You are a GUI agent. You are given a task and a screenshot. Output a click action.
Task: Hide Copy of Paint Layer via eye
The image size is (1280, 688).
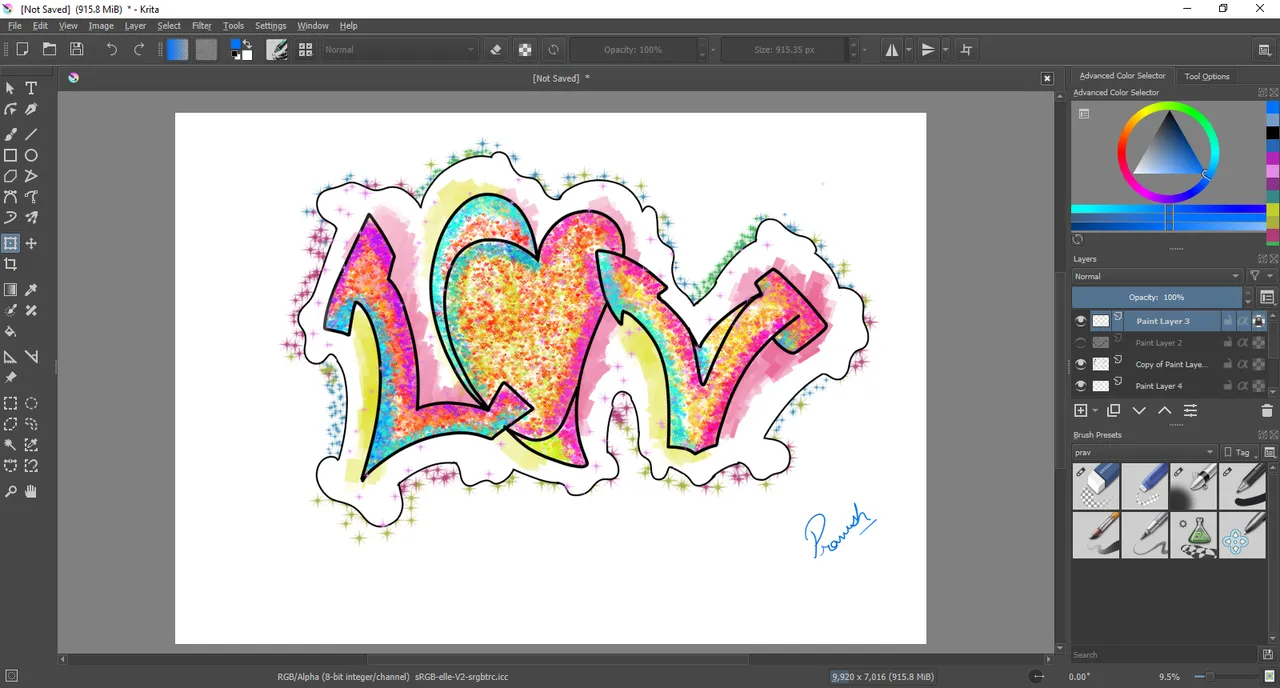tap(1080, 364)
